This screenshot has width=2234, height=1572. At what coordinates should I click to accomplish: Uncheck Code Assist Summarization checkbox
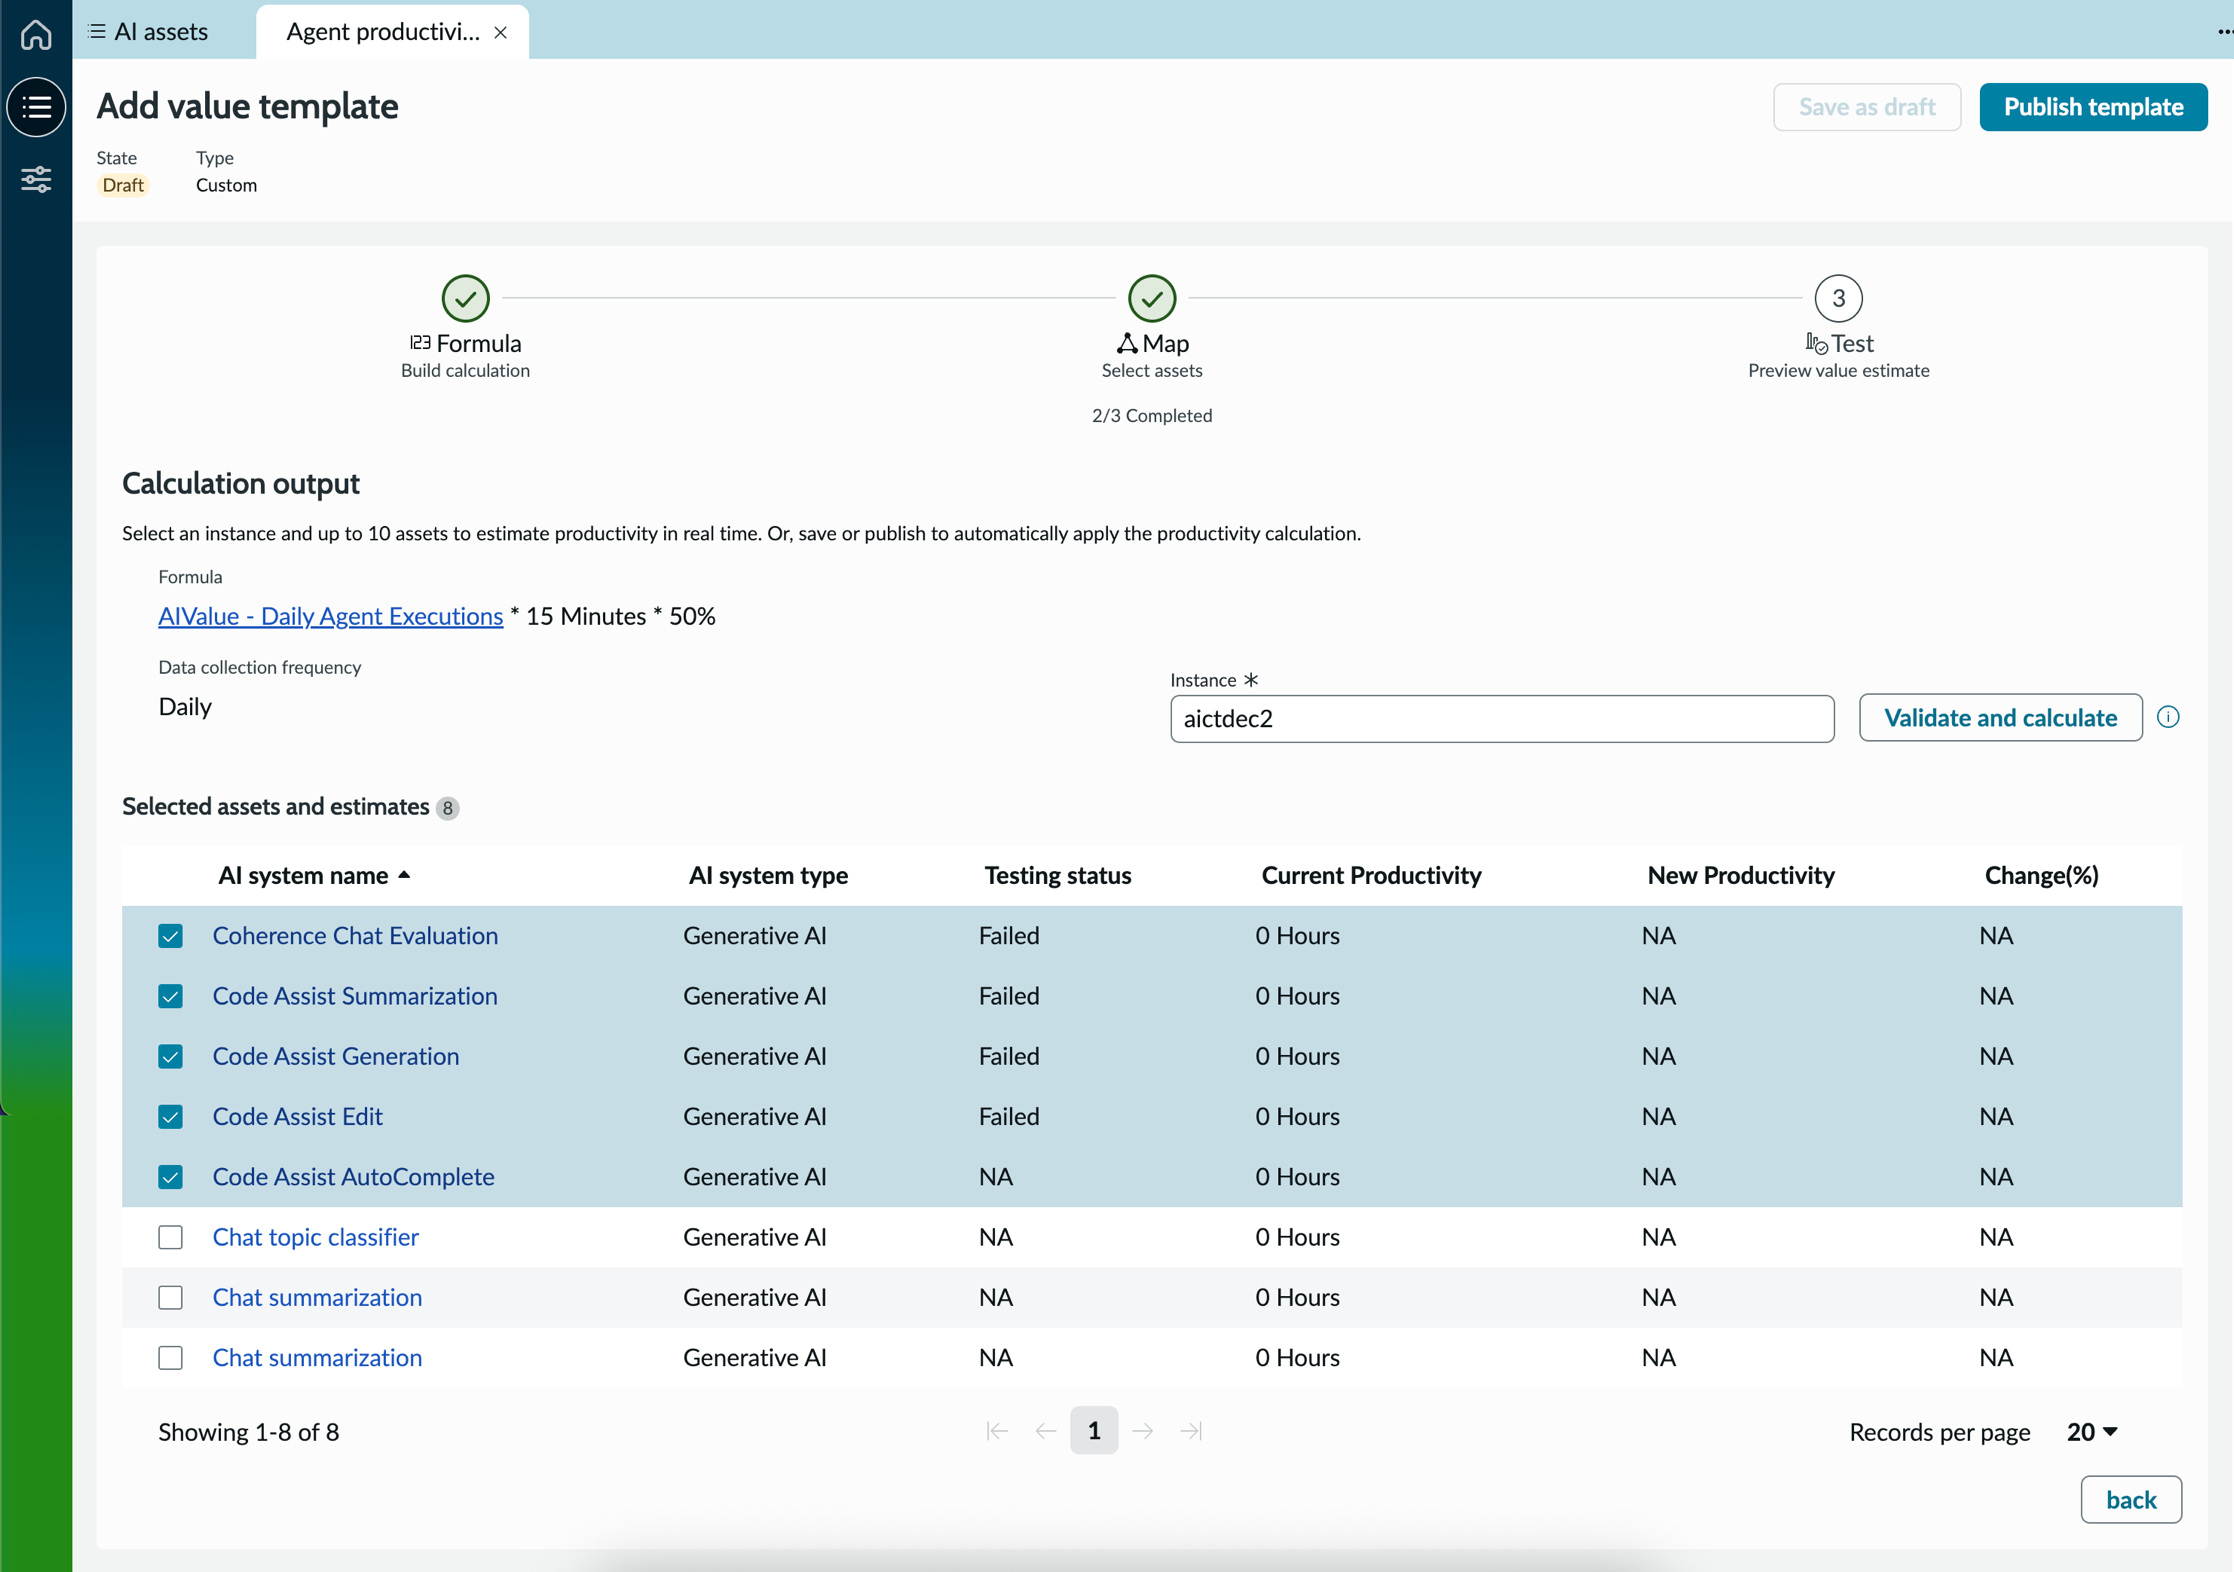click(x=170, y=996)
